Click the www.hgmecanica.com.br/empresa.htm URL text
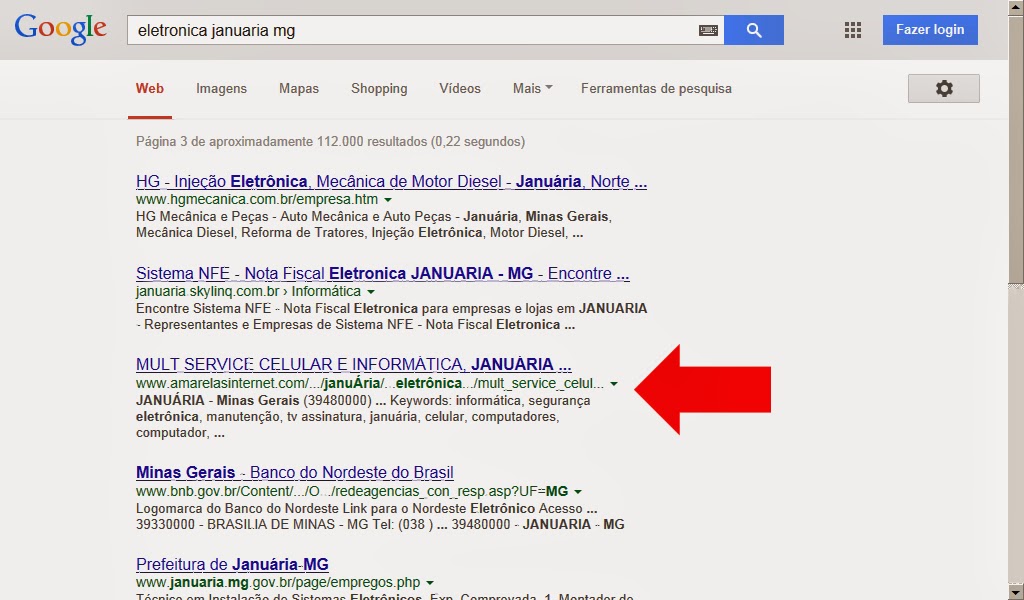1024x600 pixels. (257, 199)
